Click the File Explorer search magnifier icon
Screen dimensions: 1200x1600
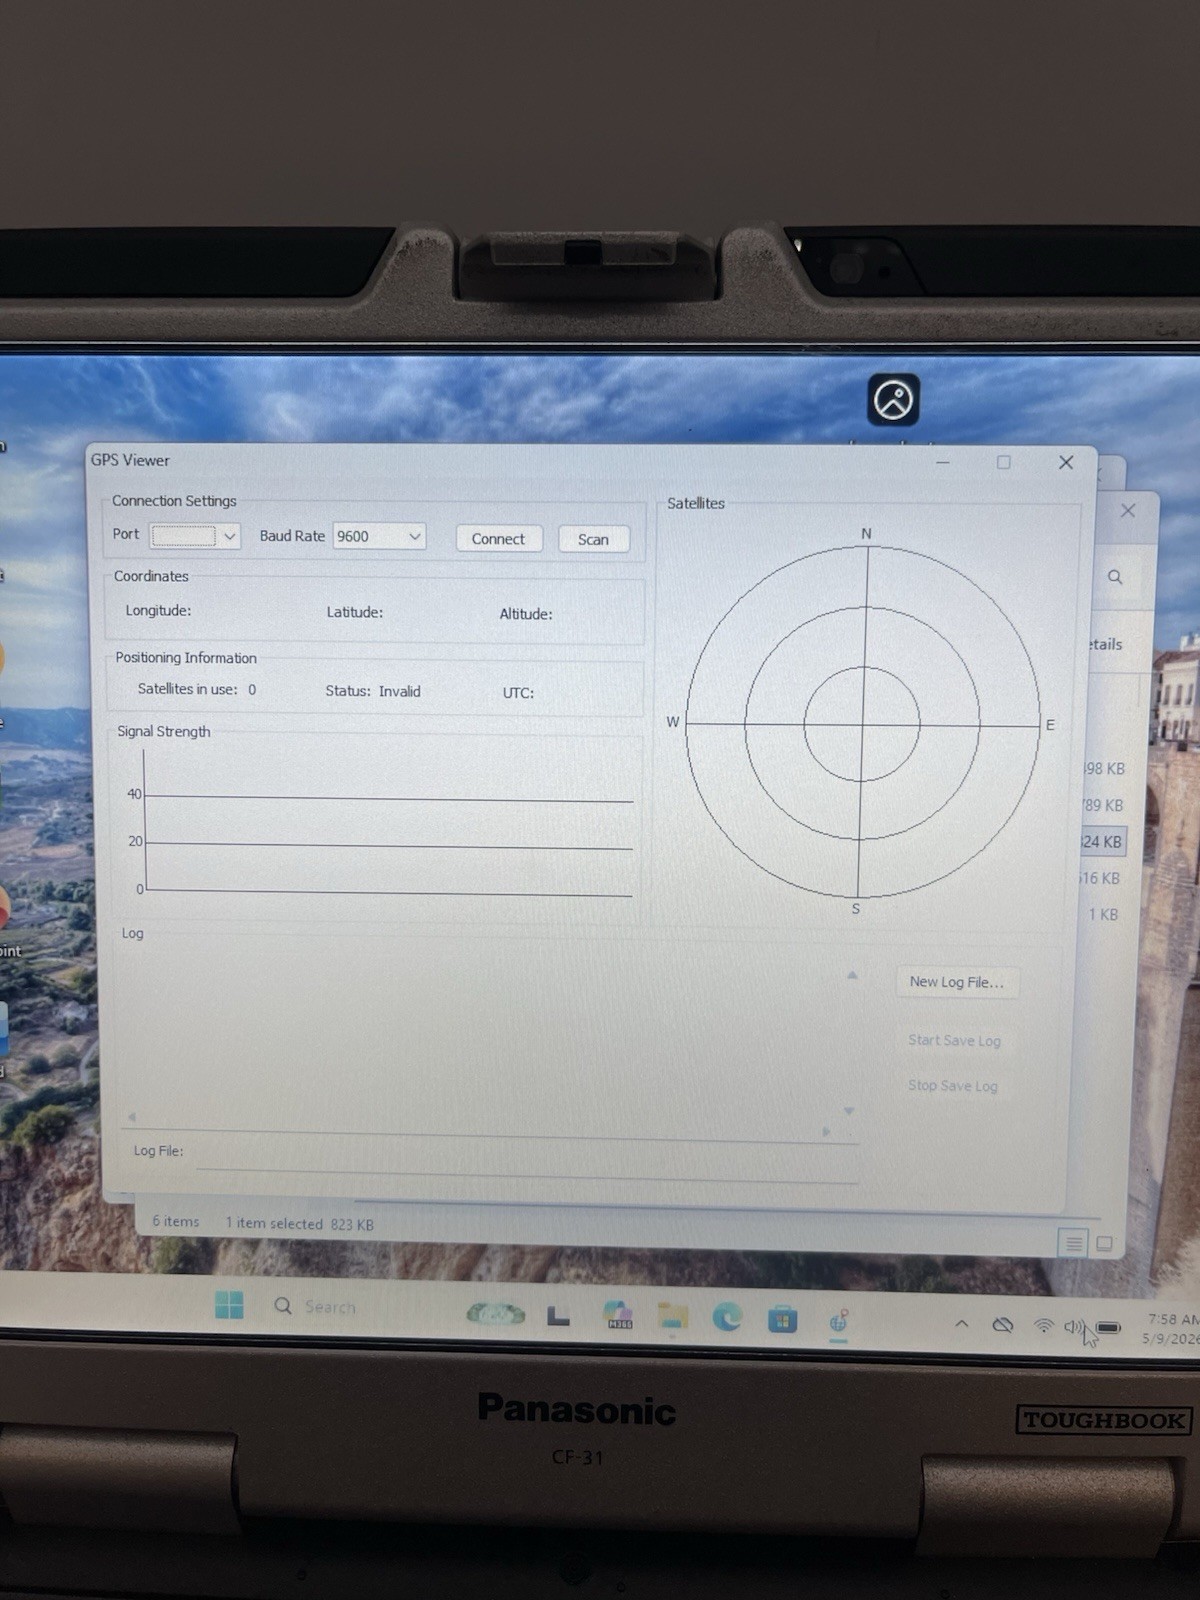(1115, 577)
